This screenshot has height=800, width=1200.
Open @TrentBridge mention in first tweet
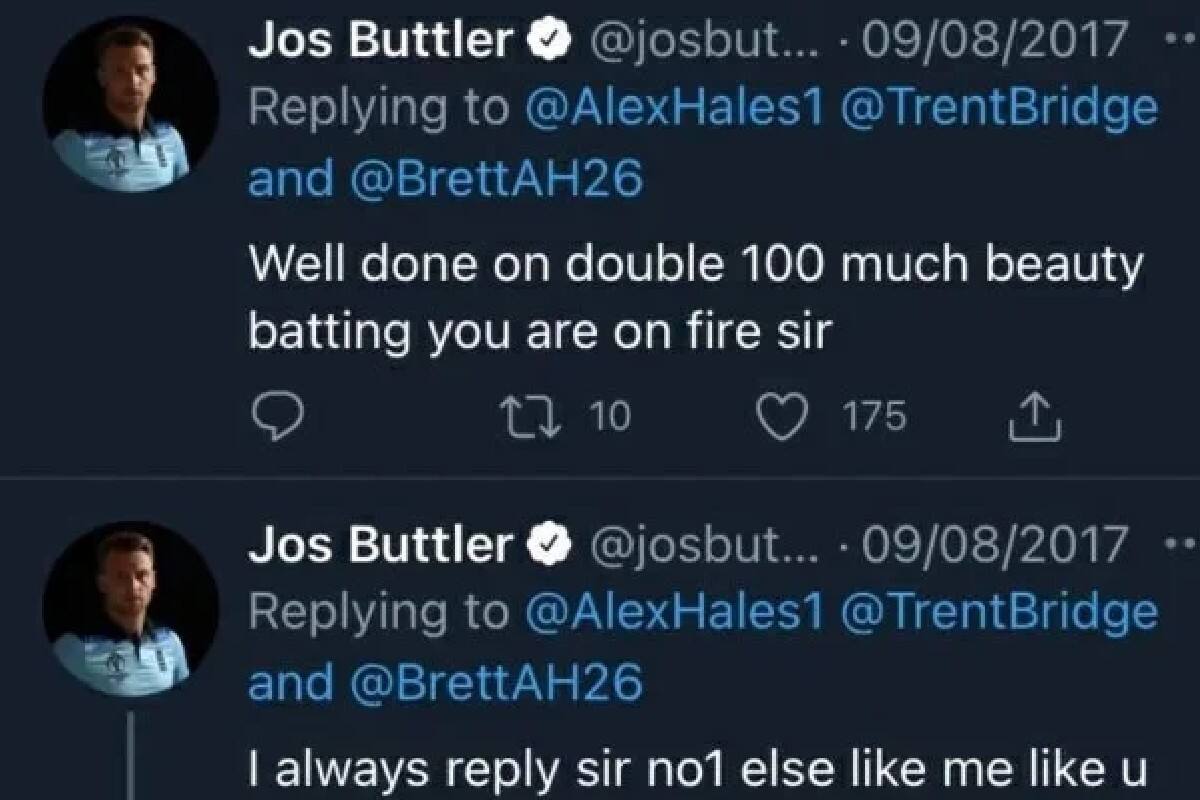point(998,110)
